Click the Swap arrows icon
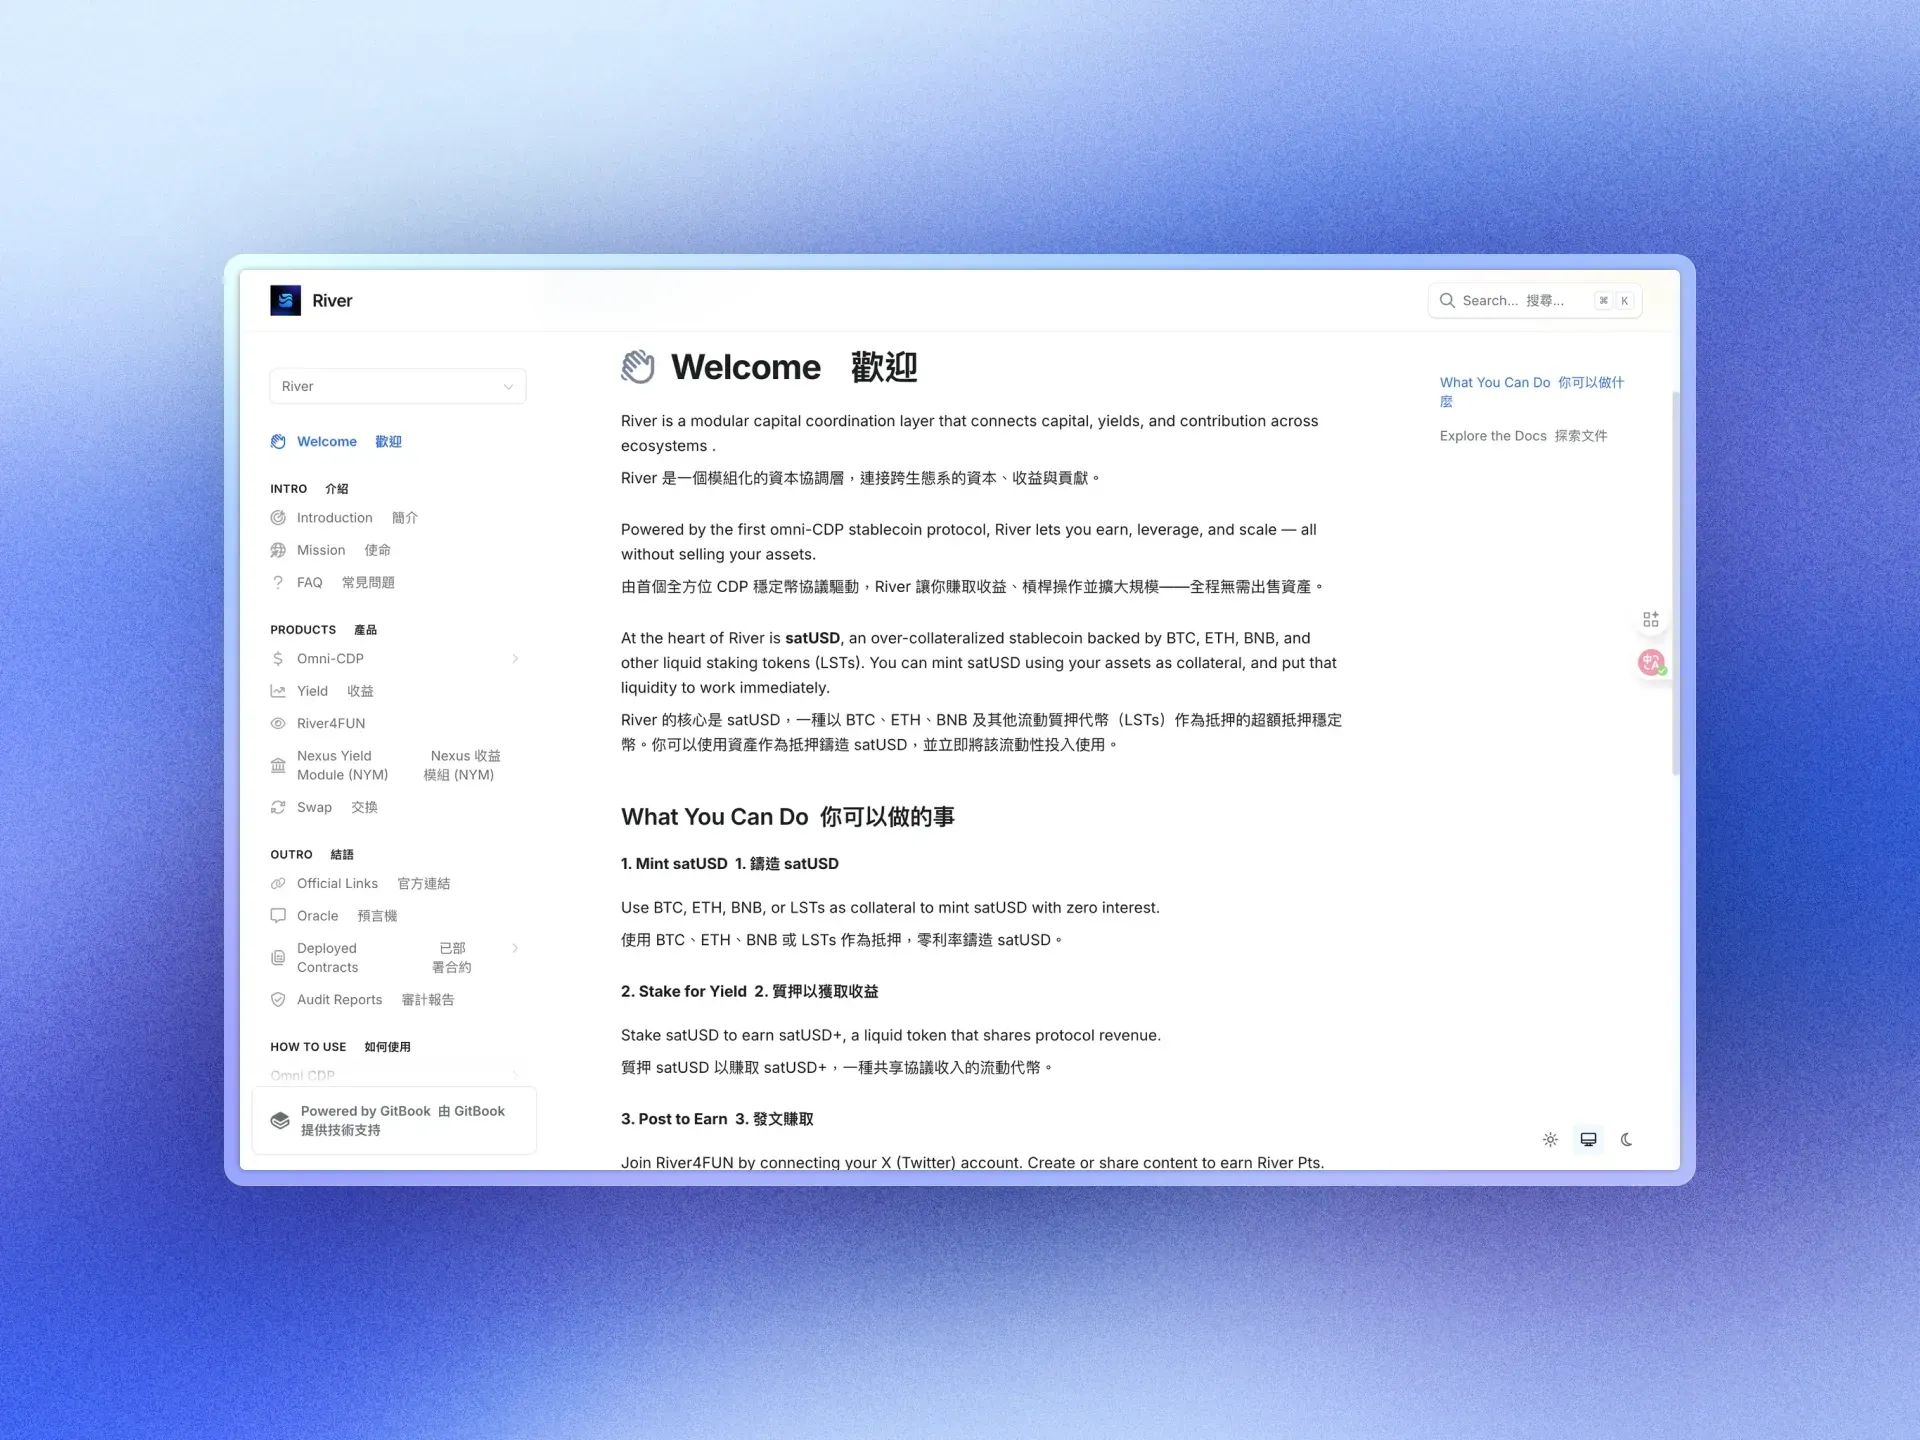The image size is (1920, 1440). pos(278,807)
